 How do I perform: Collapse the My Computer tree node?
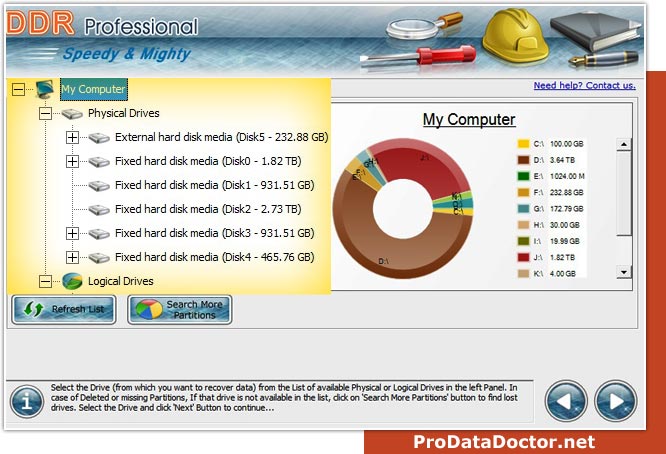coord(18,89)
